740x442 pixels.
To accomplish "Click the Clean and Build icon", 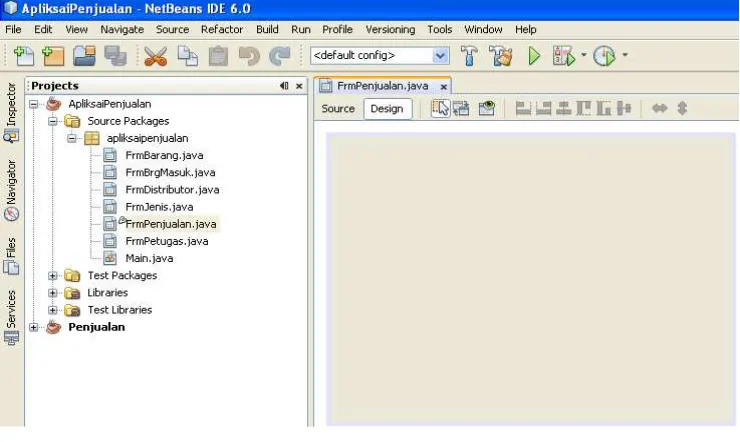I will tap(501, 56).
